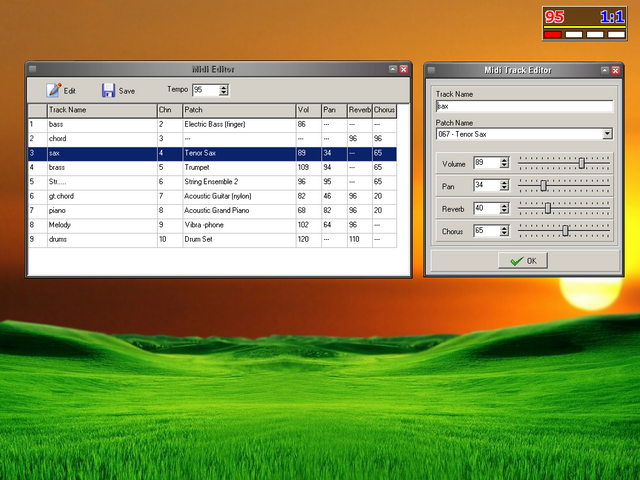The width and height of the screenshot is (640, 480).
Task: Click the Acoustic Grand Piano patch cell
Action: click(239, 211)
